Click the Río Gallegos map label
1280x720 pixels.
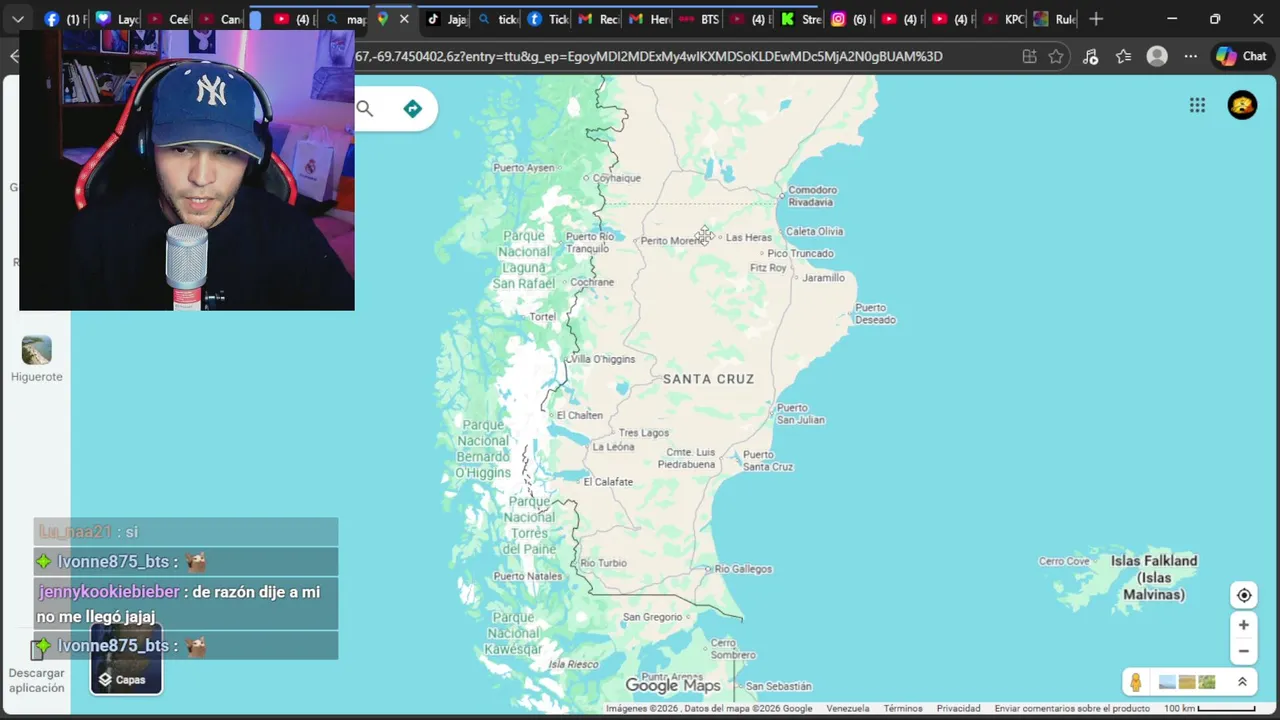click(744, 569)
